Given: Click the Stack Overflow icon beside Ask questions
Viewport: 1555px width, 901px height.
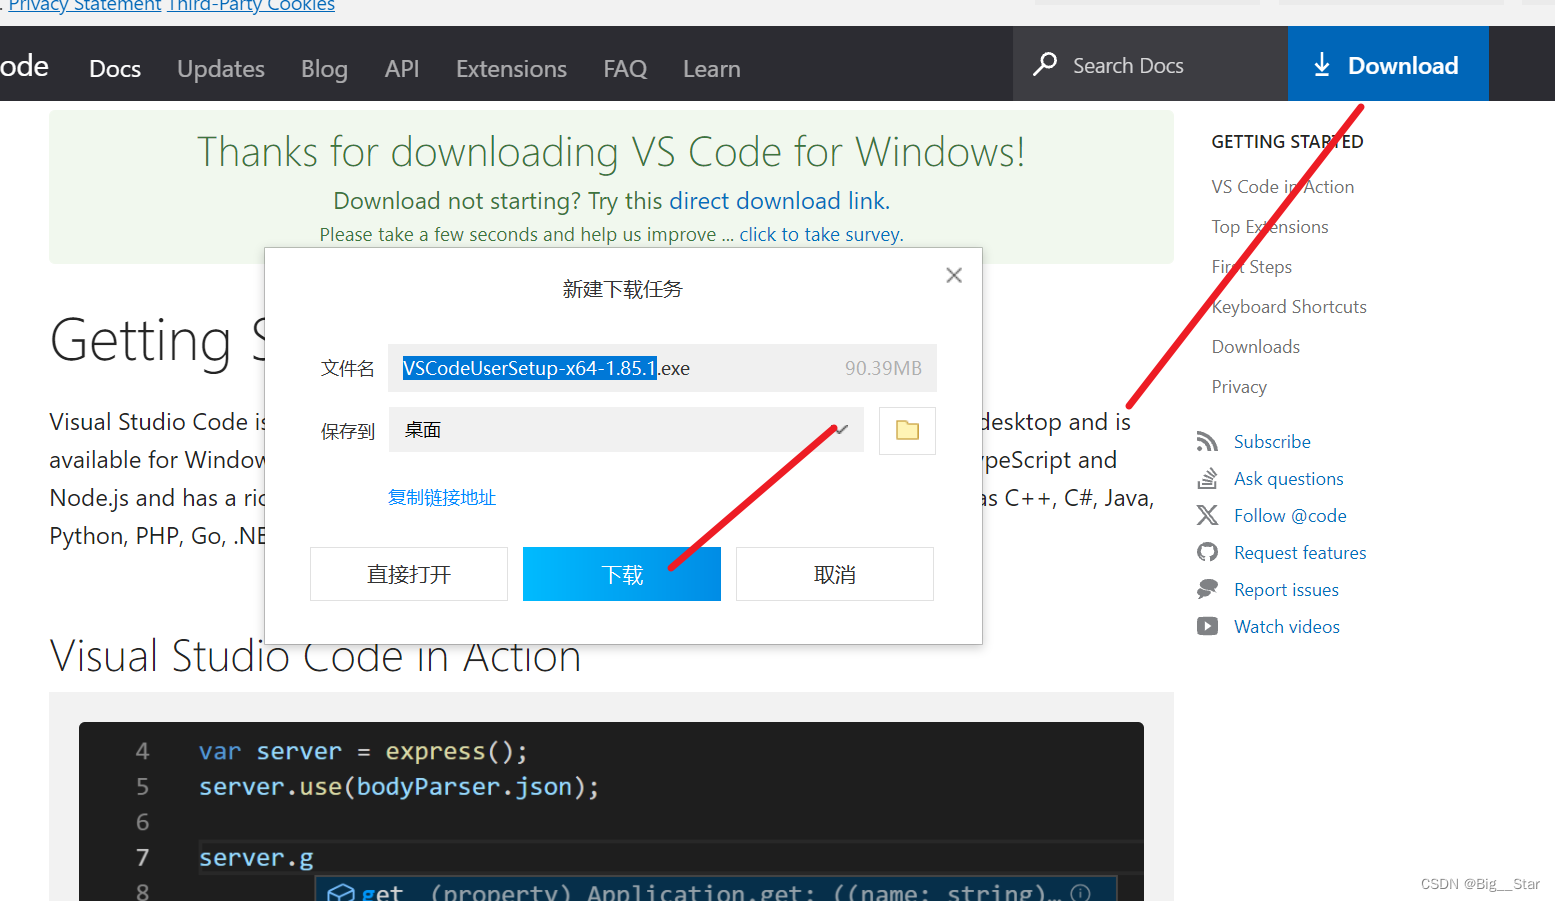Looking at the screenshot, I should point(1208,478).
